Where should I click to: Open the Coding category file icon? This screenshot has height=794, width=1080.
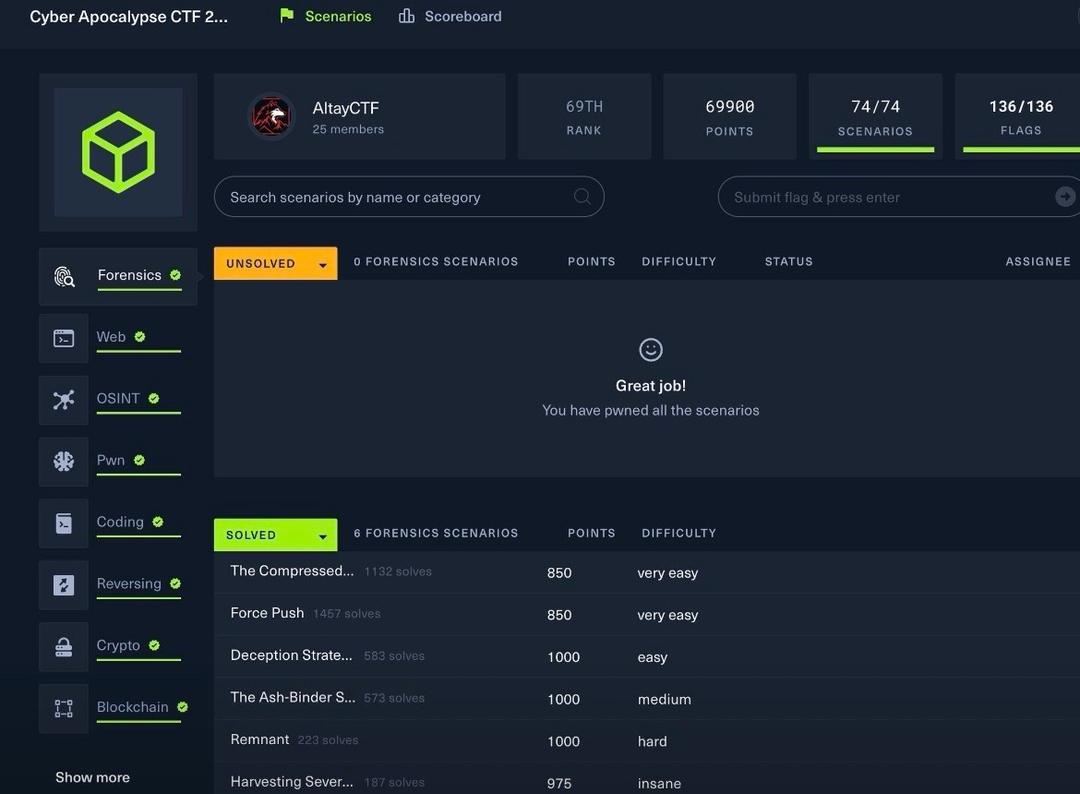[x=63, y=523]
